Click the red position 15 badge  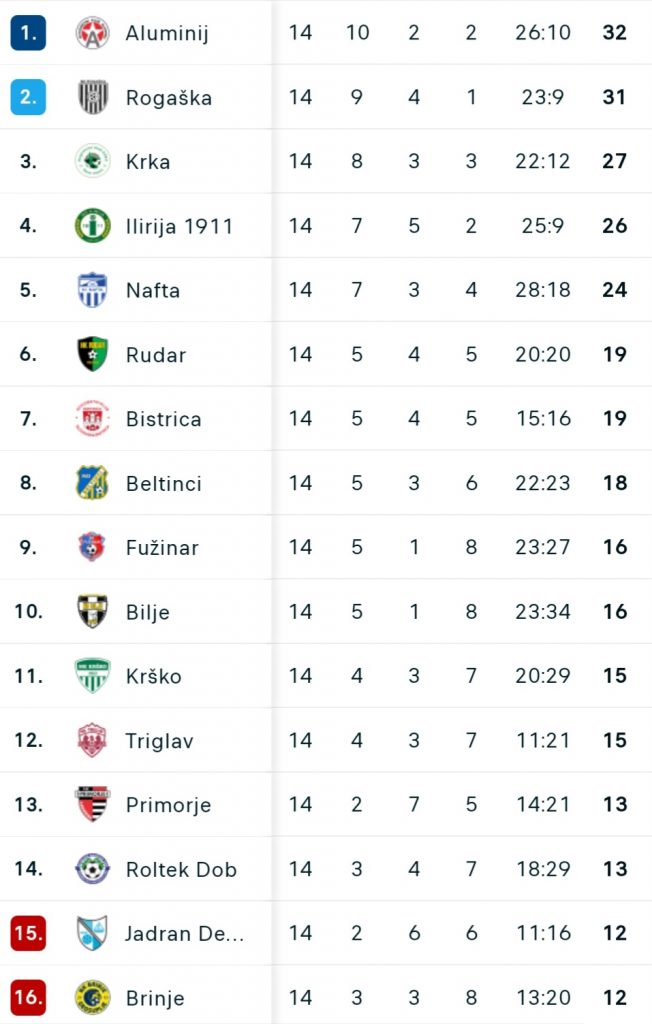click(28, 933)
